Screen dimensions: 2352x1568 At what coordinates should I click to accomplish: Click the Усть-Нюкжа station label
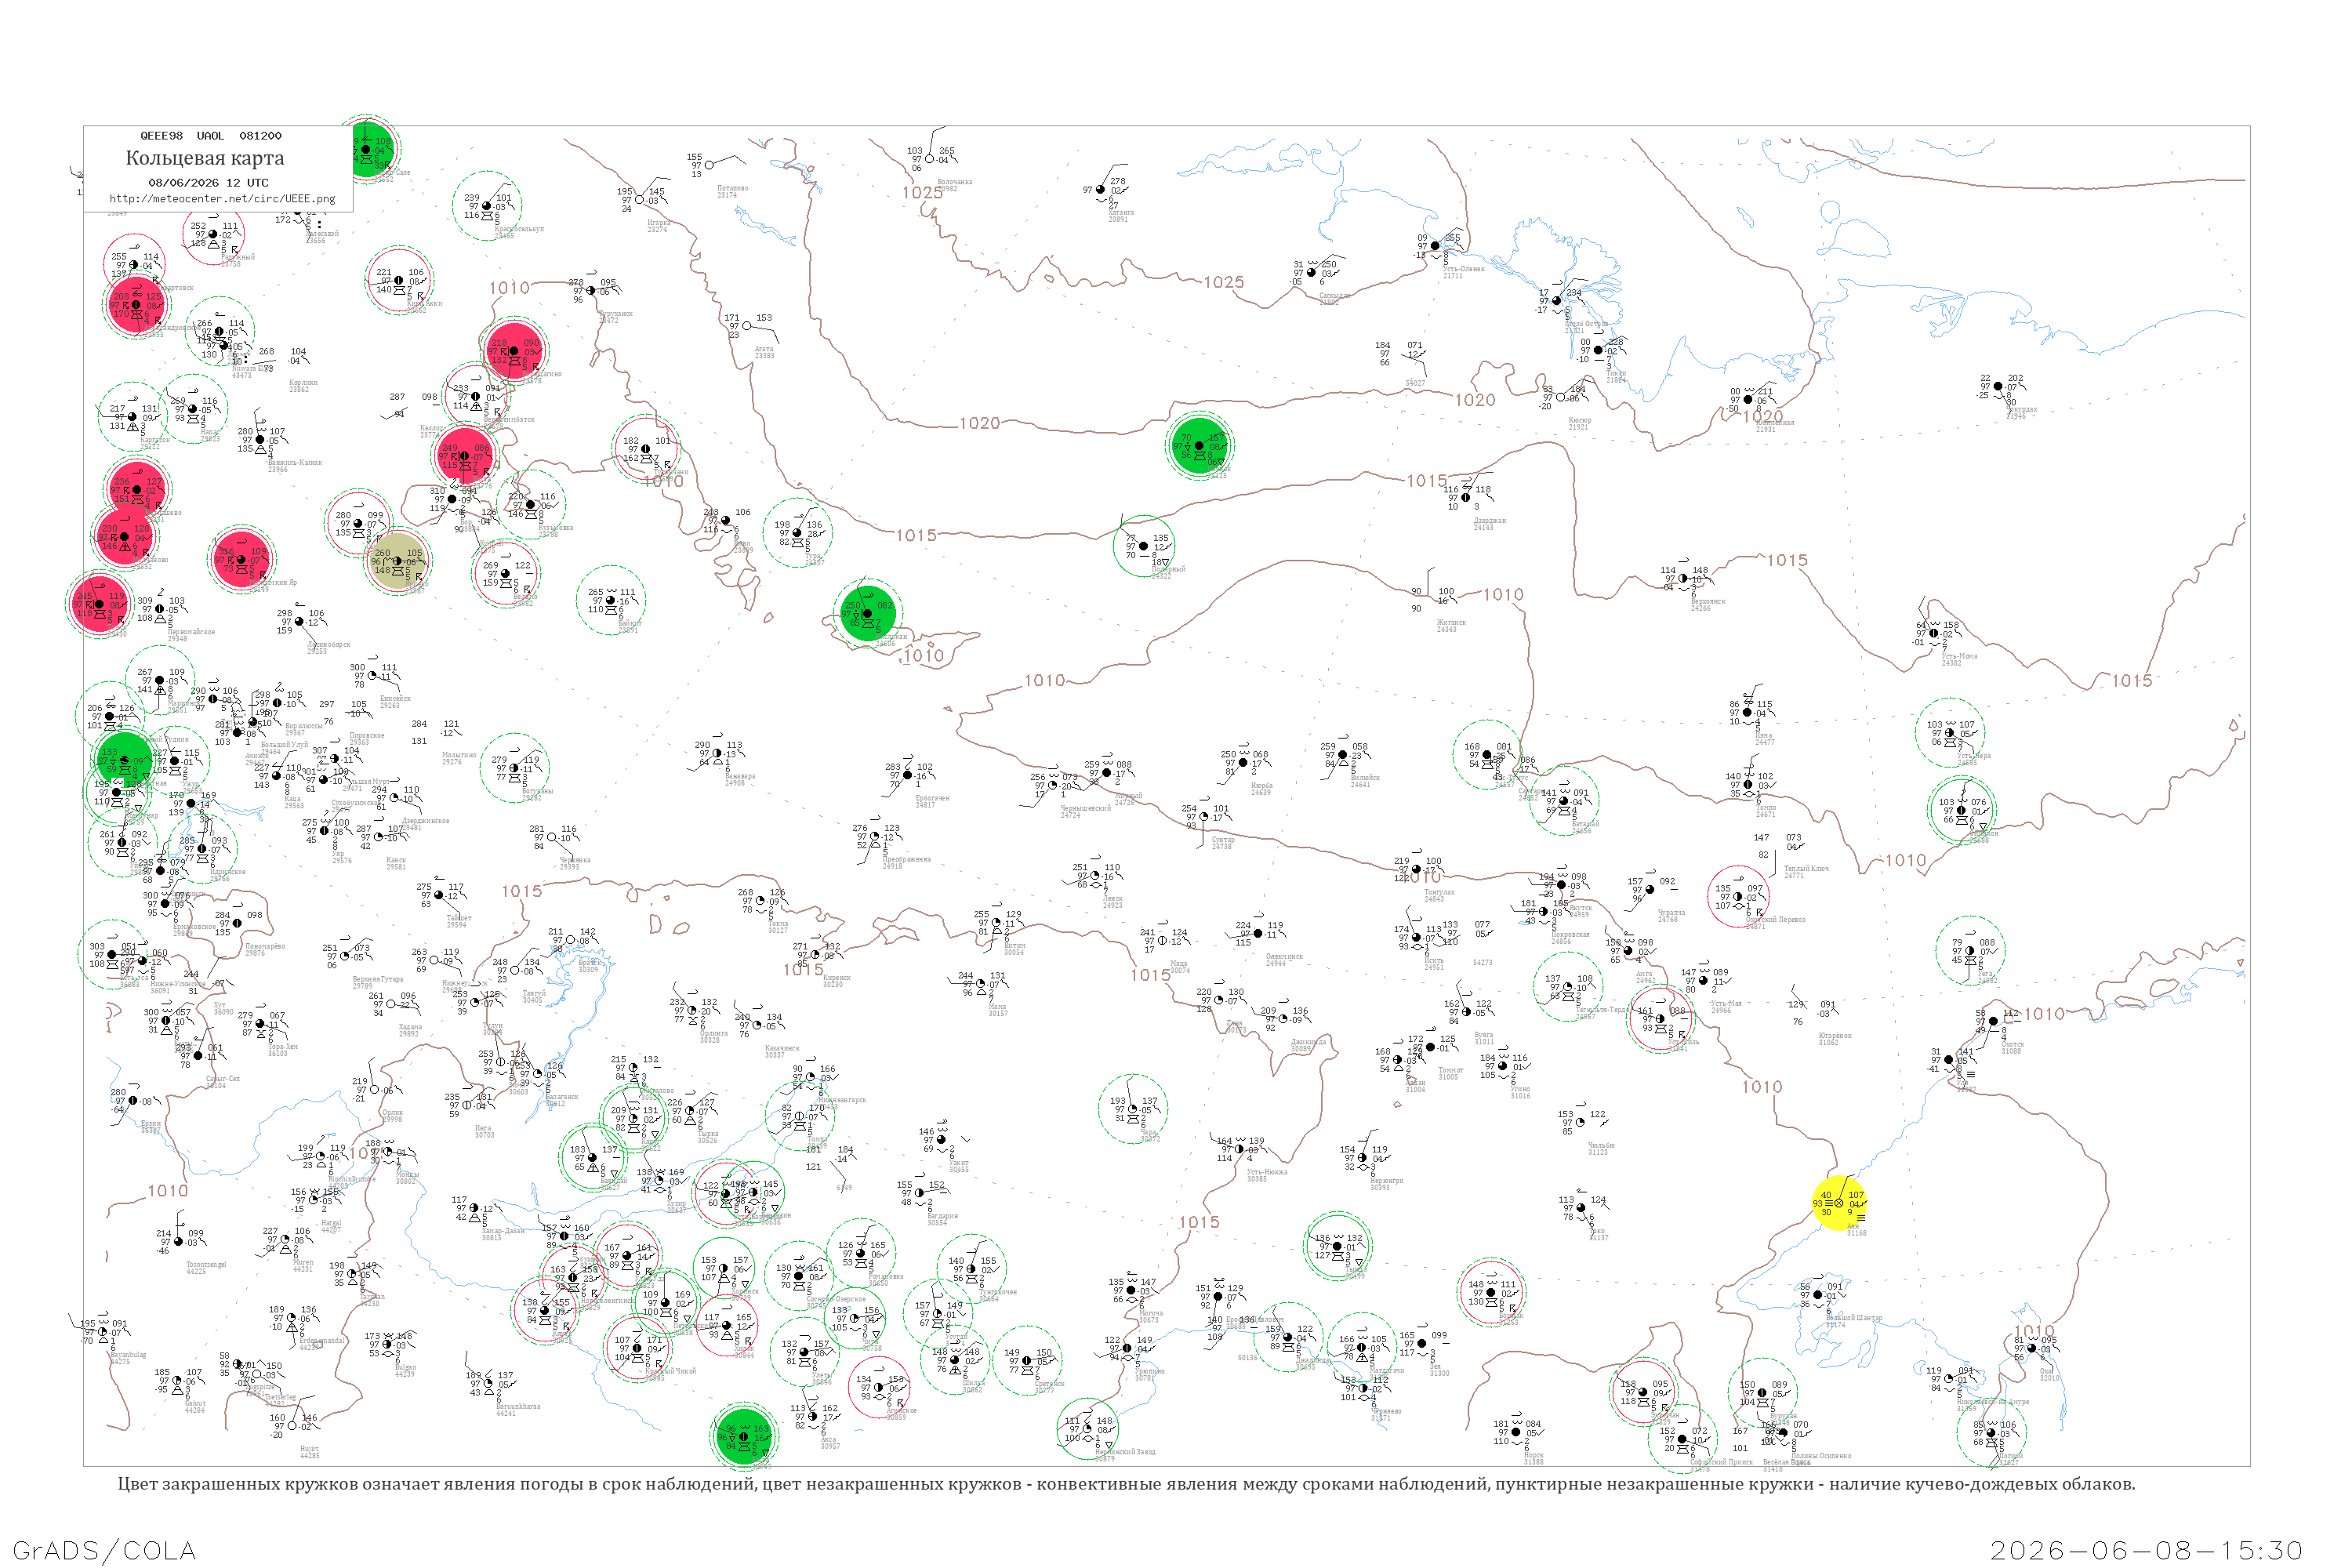1267,1172
